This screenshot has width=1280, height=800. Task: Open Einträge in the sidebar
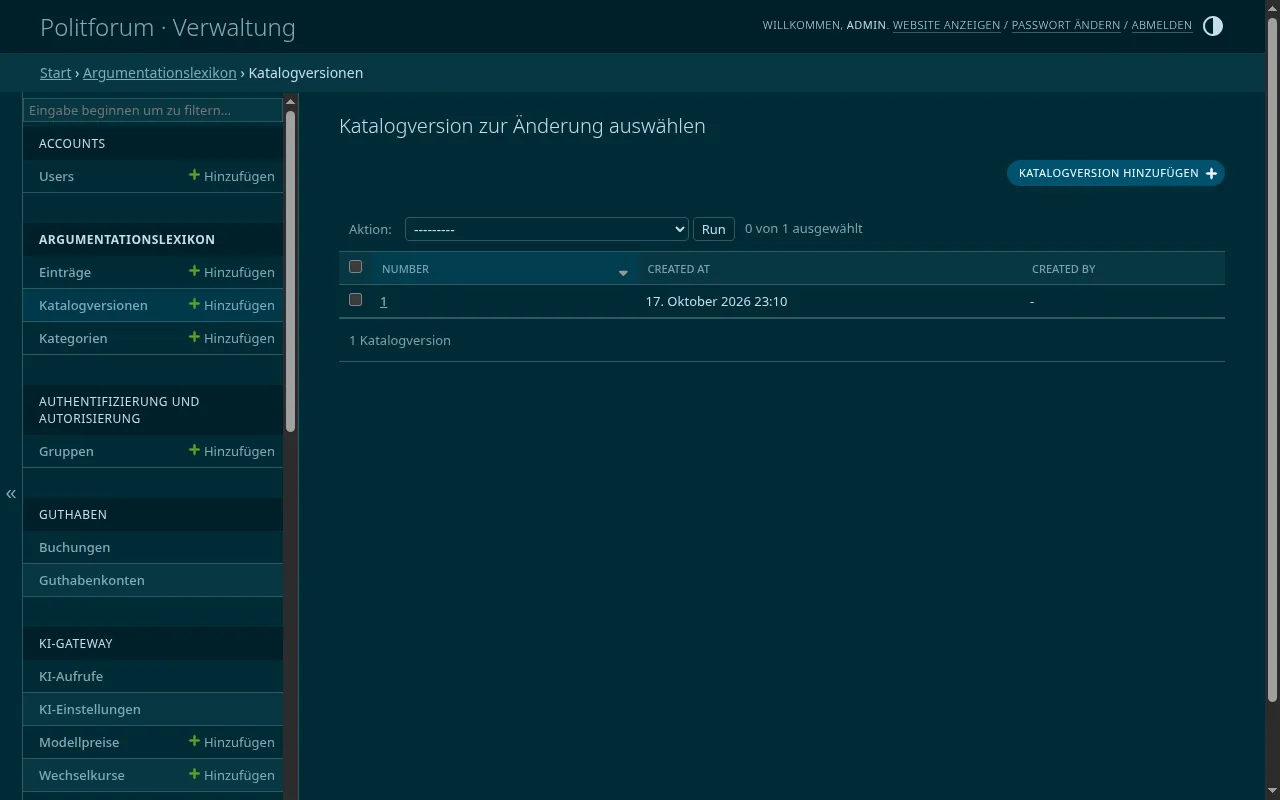coord(65,272)
